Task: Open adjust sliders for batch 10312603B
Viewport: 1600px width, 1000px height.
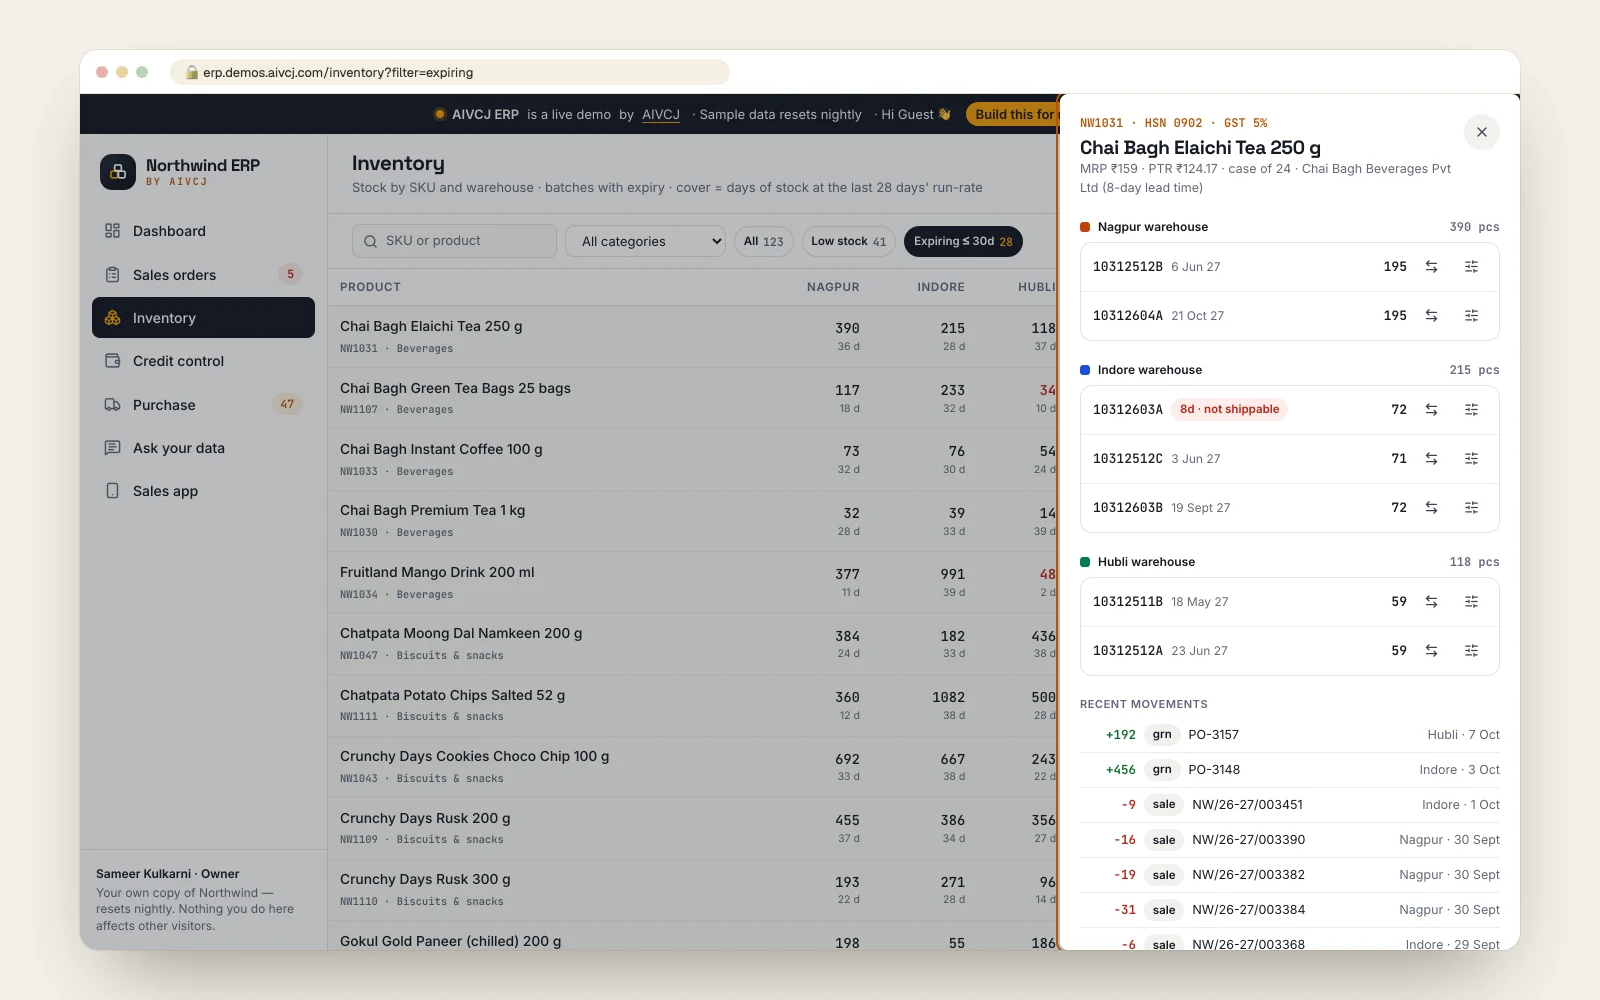Action: coord(1471,508)
